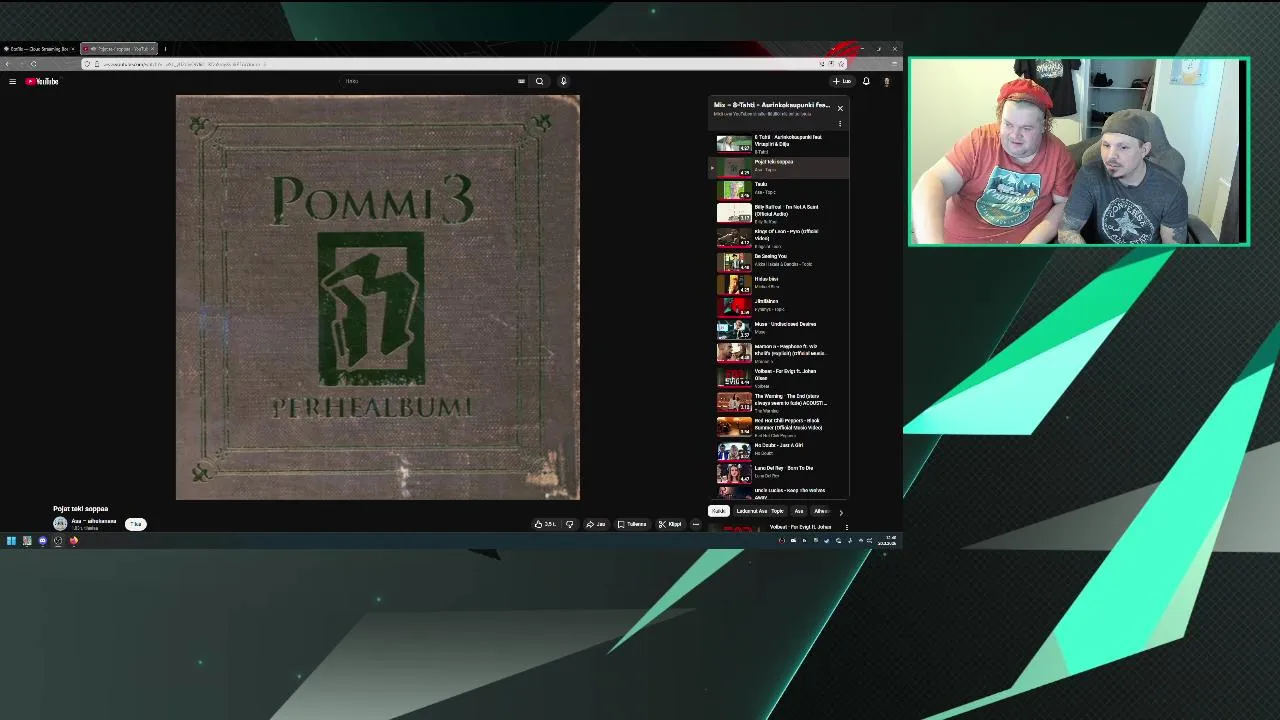Open the Mix playlist three-dot options

tap(840, 124)
